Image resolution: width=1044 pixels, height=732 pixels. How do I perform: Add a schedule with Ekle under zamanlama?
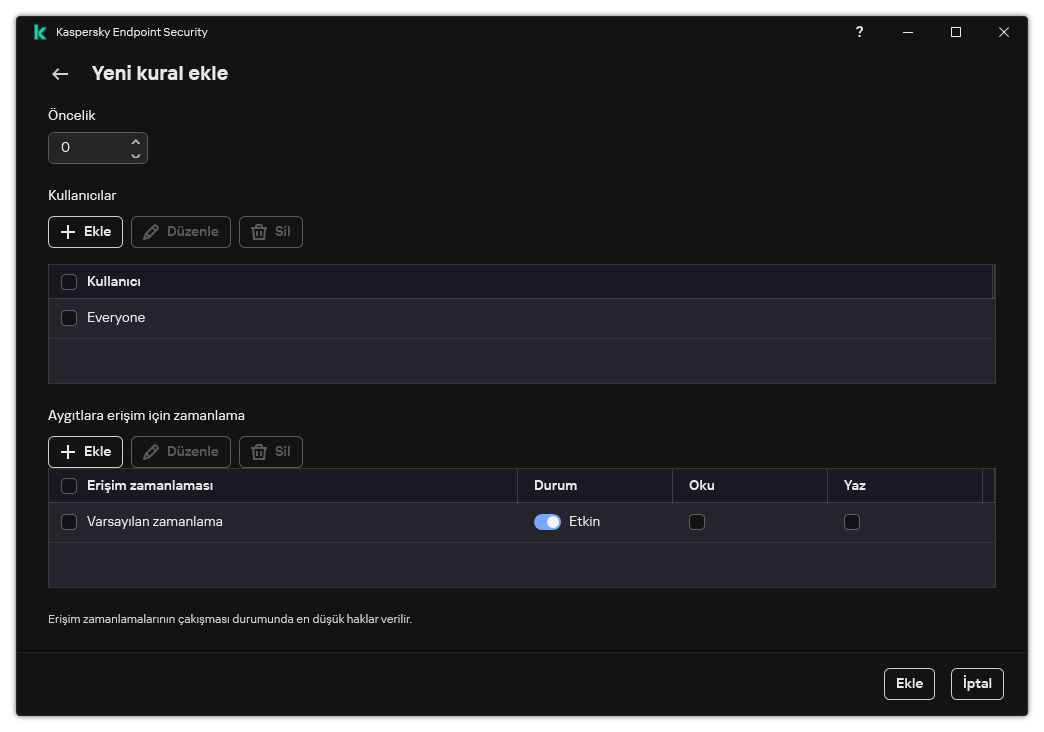(85, 452)
